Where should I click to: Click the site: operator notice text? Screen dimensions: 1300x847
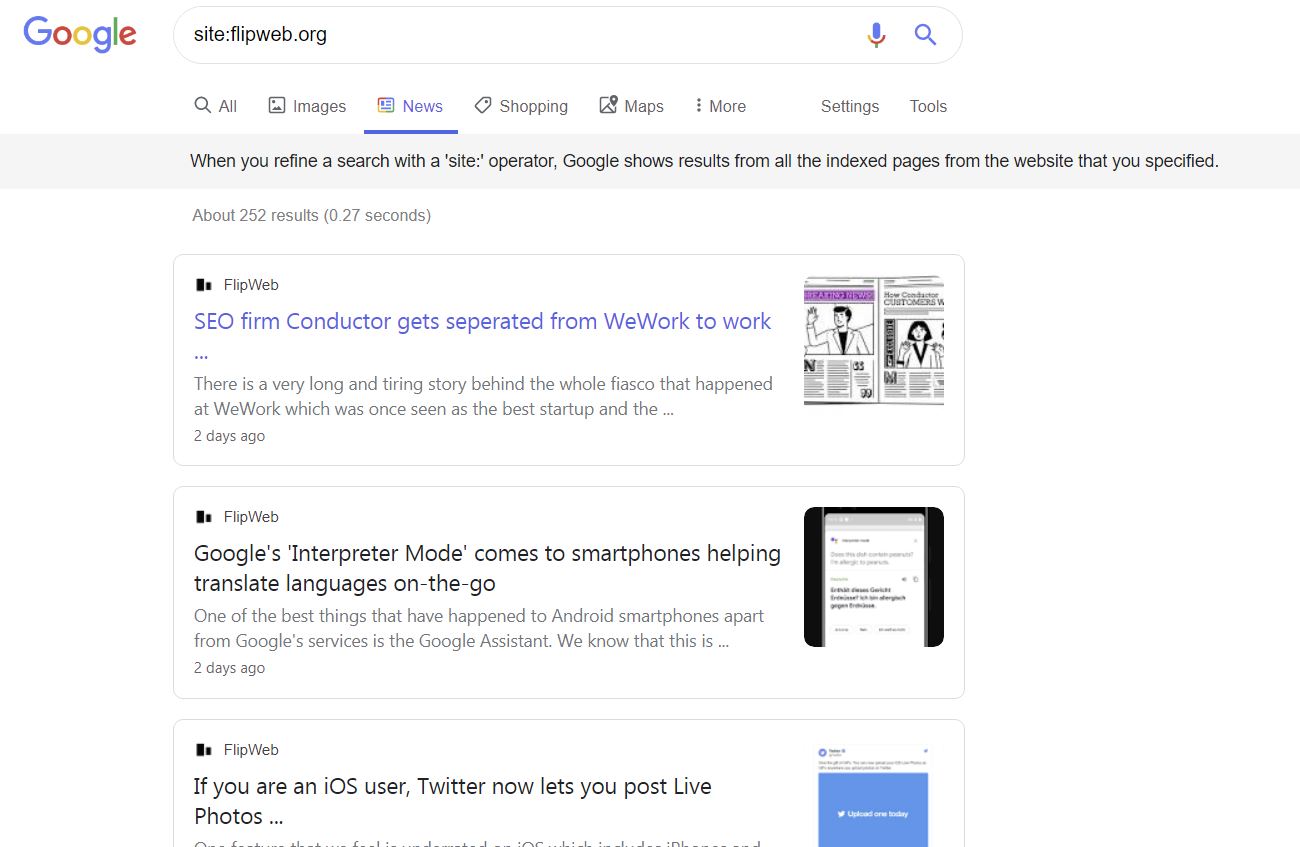coord(704,161)
